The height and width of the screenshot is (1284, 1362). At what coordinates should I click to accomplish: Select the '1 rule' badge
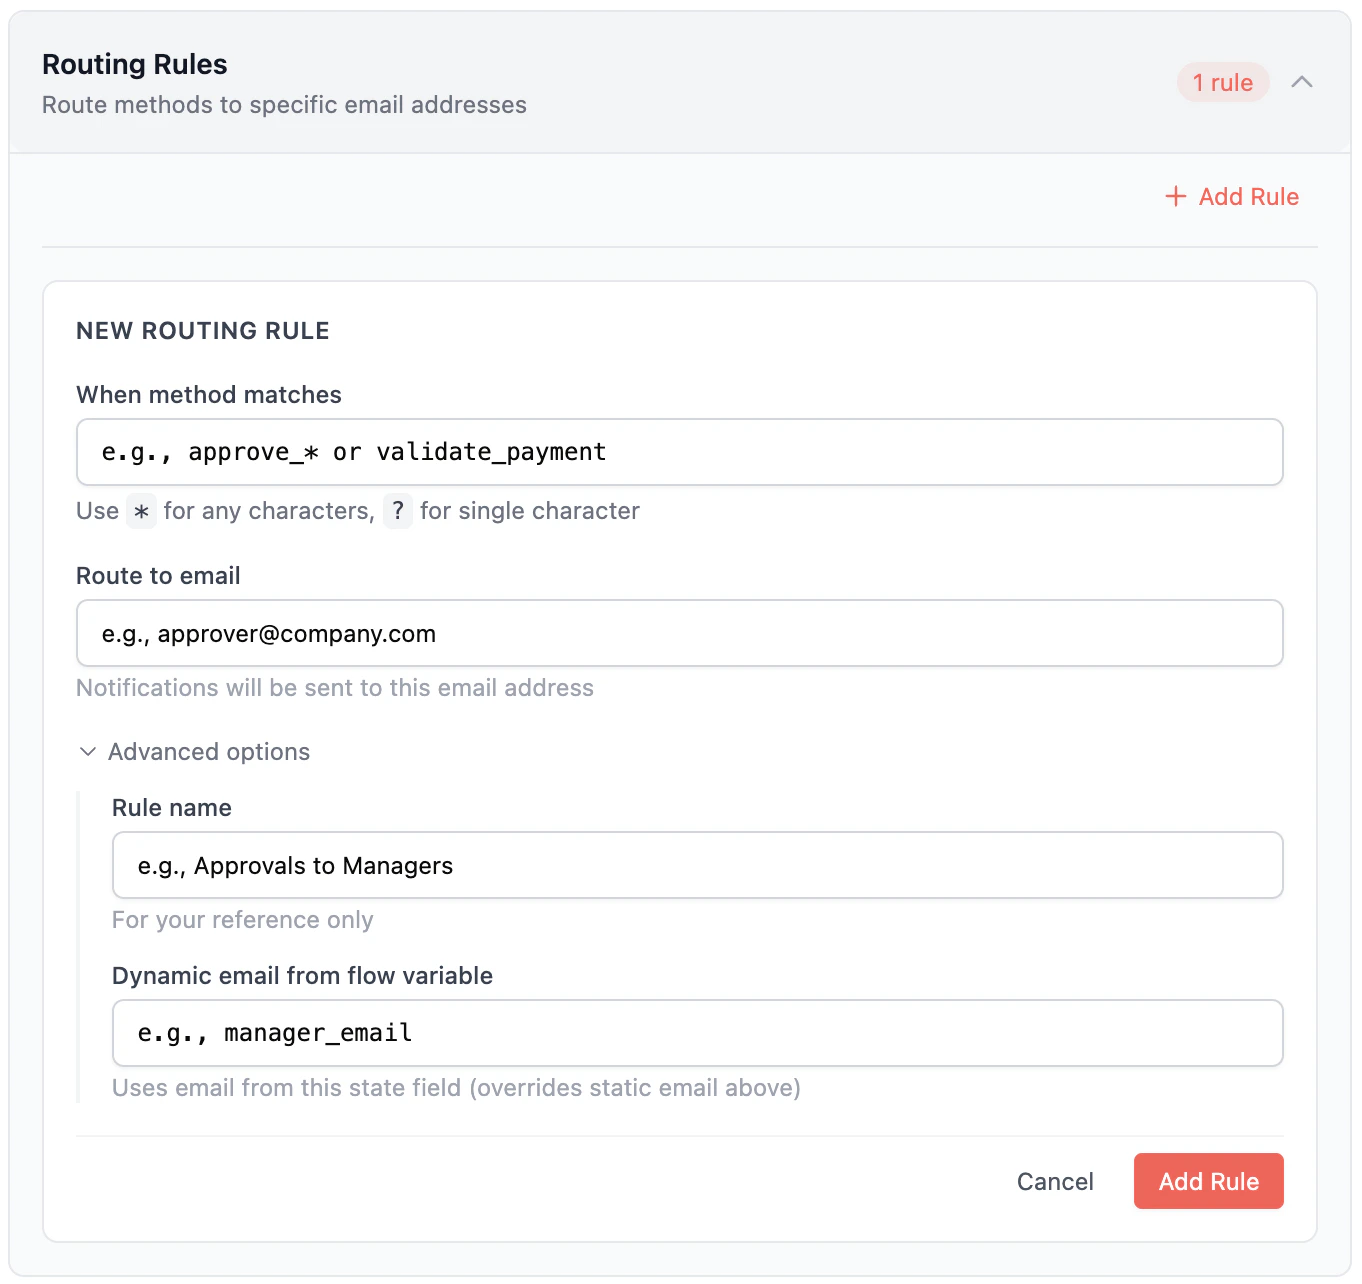1223,82
